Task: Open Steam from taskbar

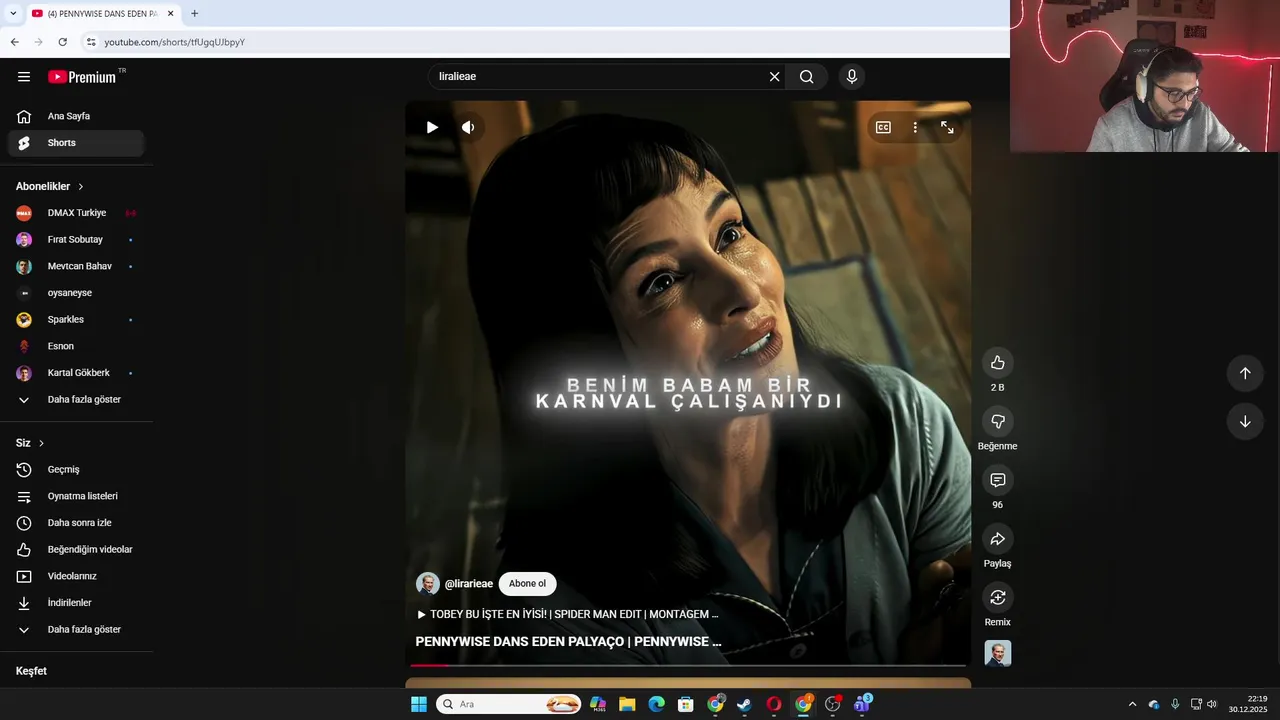Action: click(x=744, y=704)
